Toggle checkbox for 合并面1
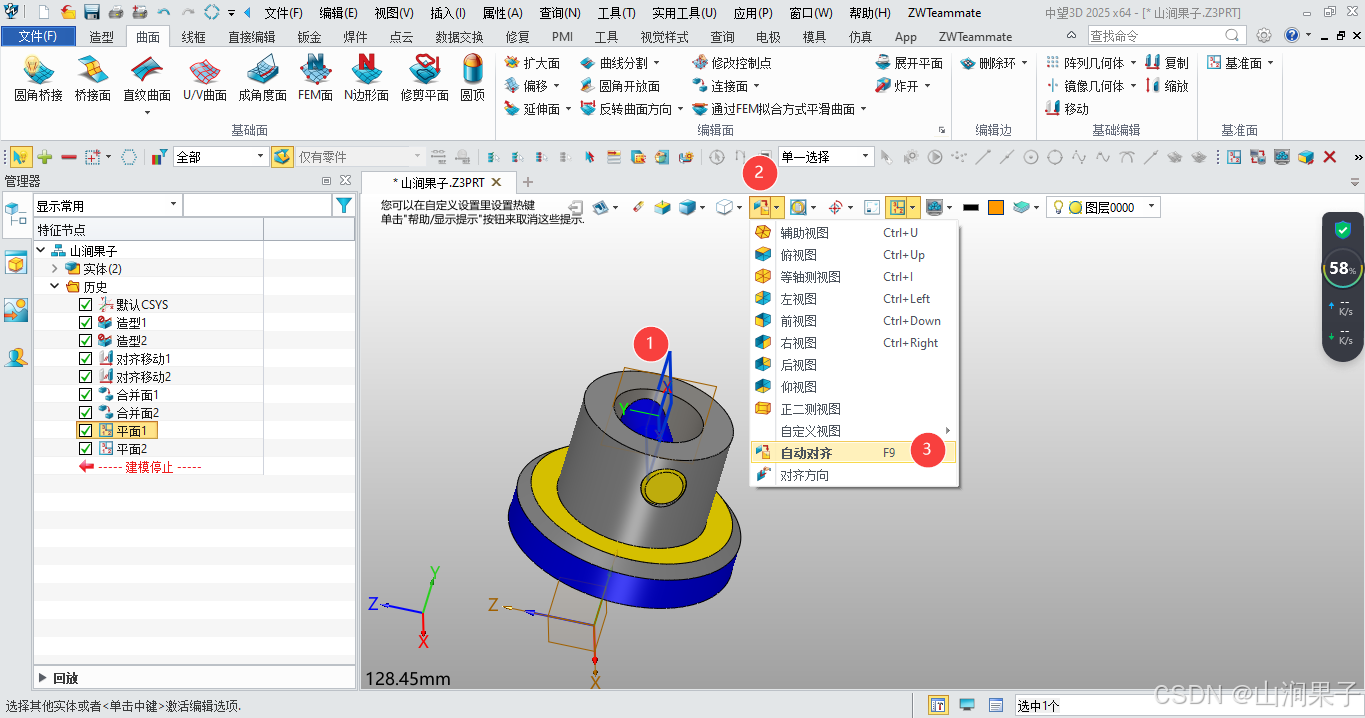This screenshot has width=1365, height=718. click(85, 394)
